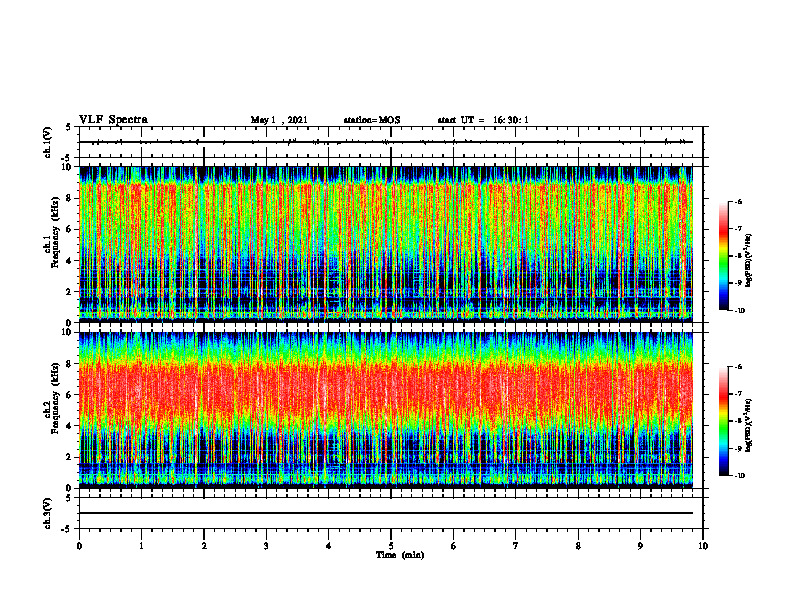Click the "4" frequency tick of ch.1 spectrogram

pyautogui.click(x=70, y=261)
